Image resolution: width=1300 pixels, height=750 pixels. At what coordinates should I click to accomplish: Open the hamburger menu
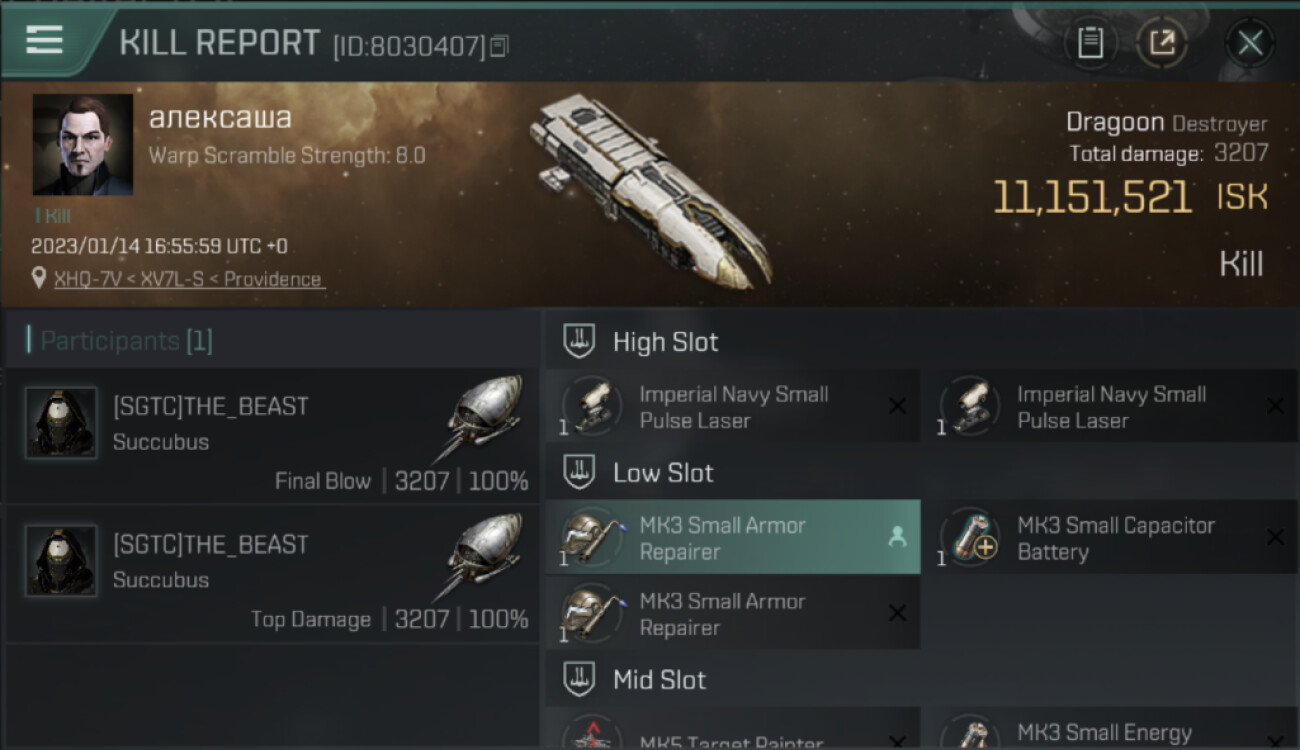coord(44,41)
